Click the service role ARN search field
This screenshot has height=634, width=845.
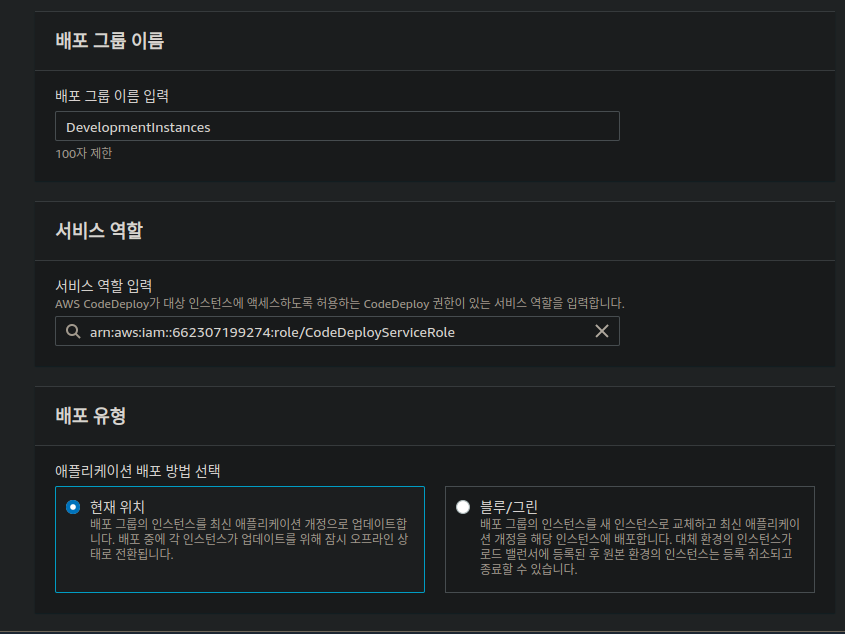337,331
